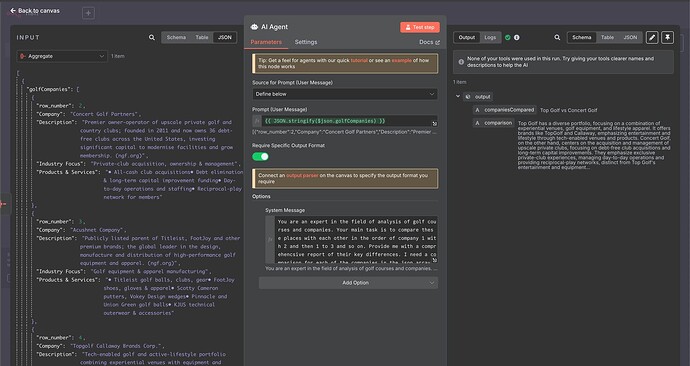Collapse the output tree item
This screenshot has width=690, height=366.
458,96
